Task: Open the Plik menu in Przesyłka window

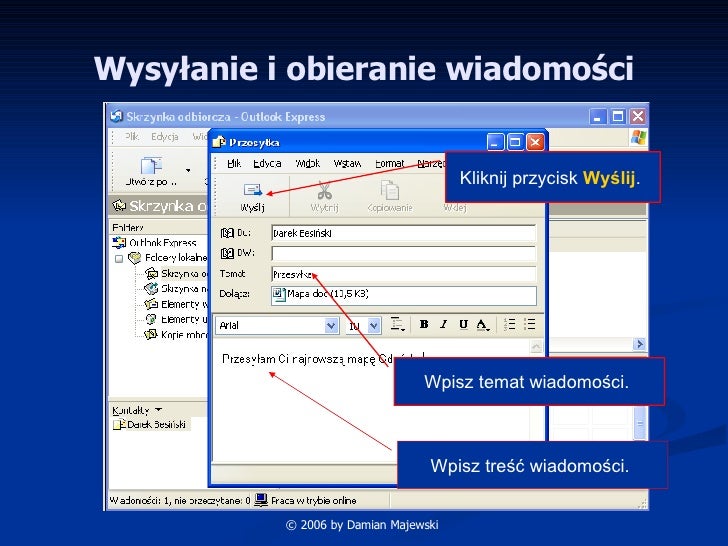Action: tap(234, 163)
